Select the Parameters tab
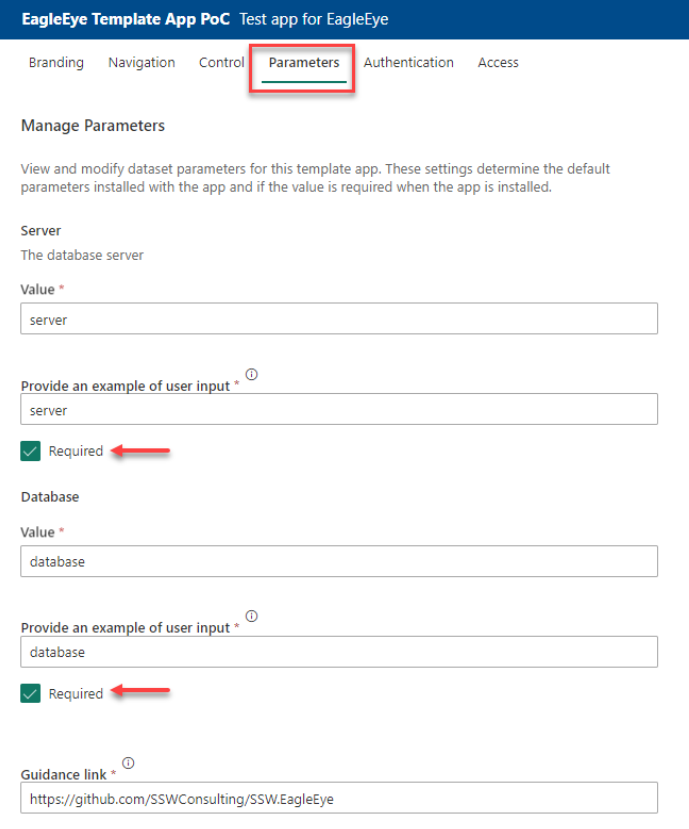Viewport: 689px width, 829px height. coord(304,62)
